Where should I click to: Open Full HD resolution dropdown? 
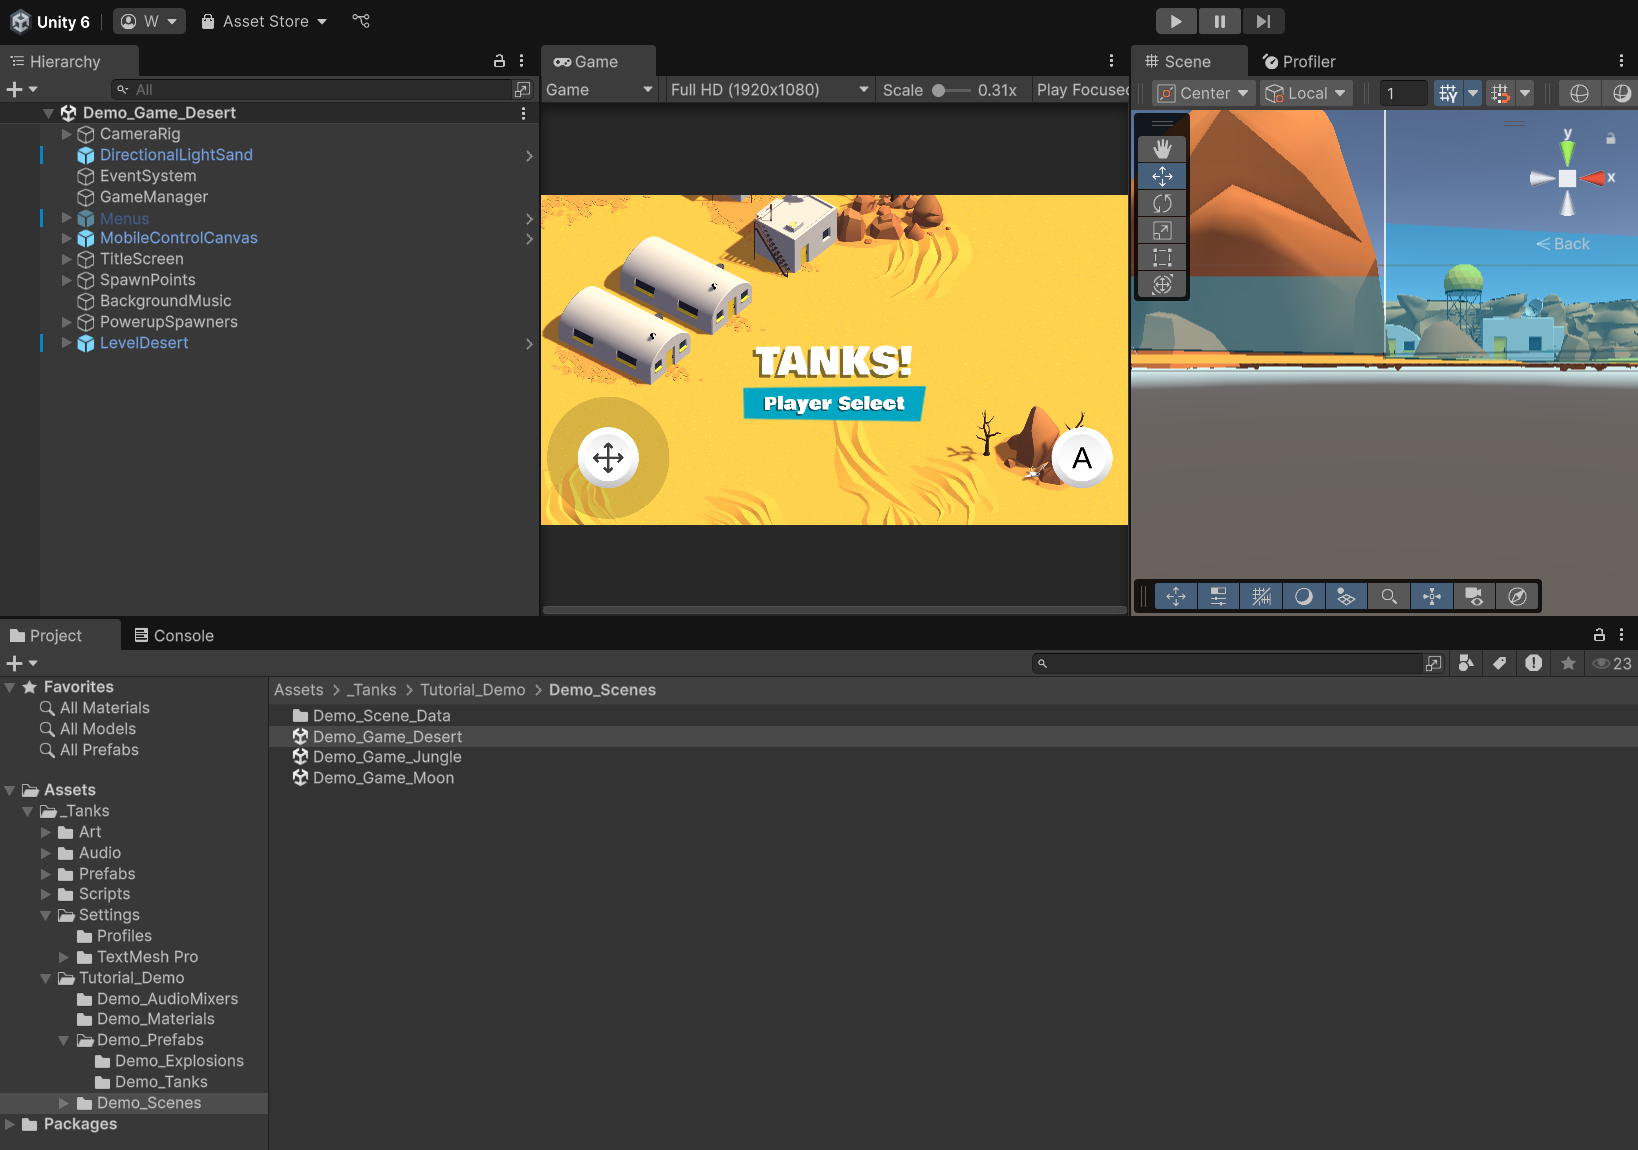(x=769, y=90)
